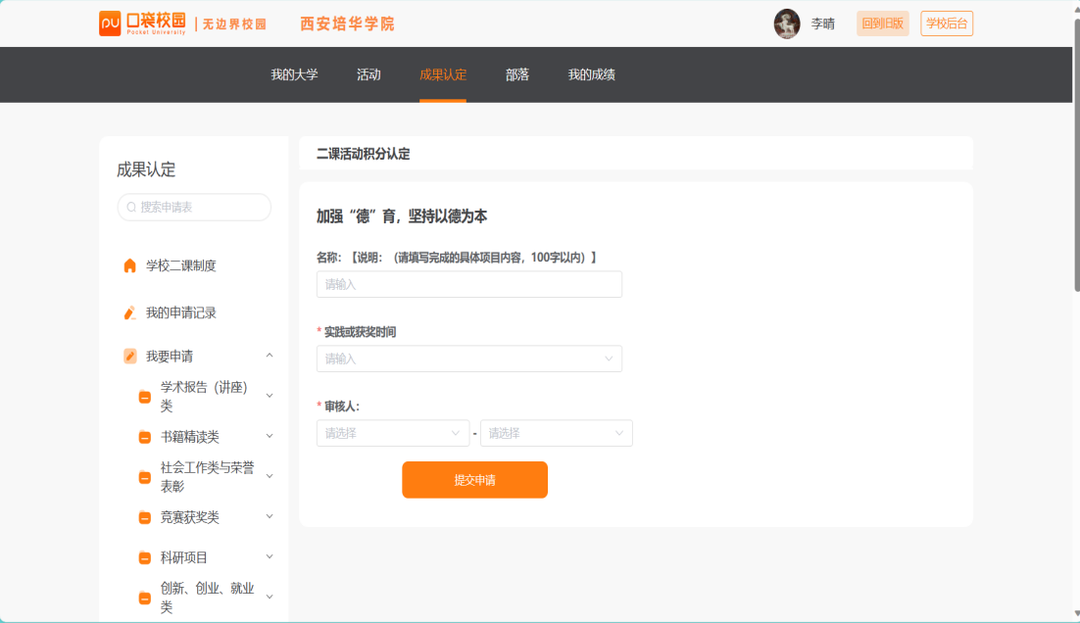Expand the 学术报告（讲座）类 category
Screen dimensions: 1080x623
point(269,396)
